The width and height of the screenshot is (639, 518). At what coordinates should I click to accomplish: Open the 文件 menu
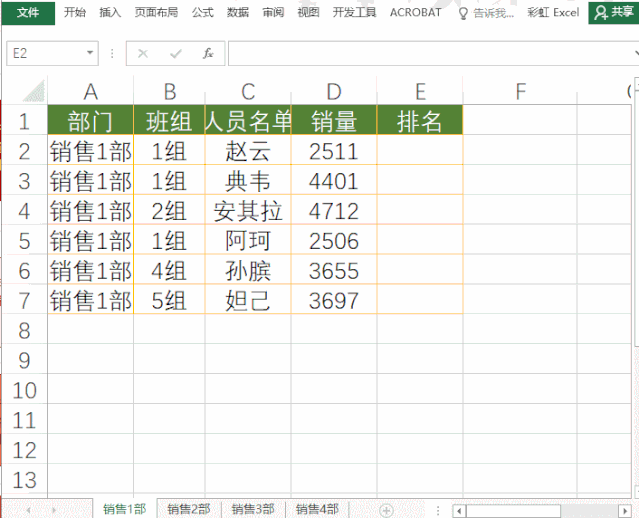(x=28, y=13)
